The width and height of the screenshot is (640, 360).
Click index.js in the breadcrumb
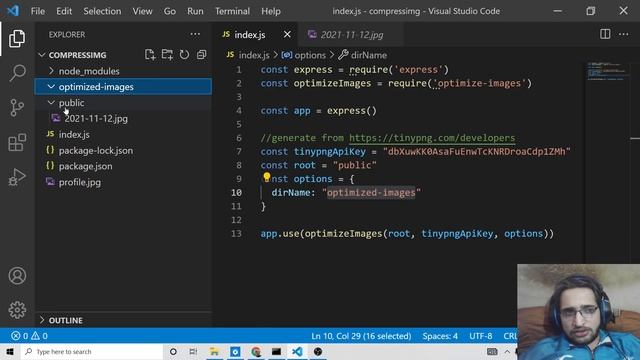[x=248, y=55]
